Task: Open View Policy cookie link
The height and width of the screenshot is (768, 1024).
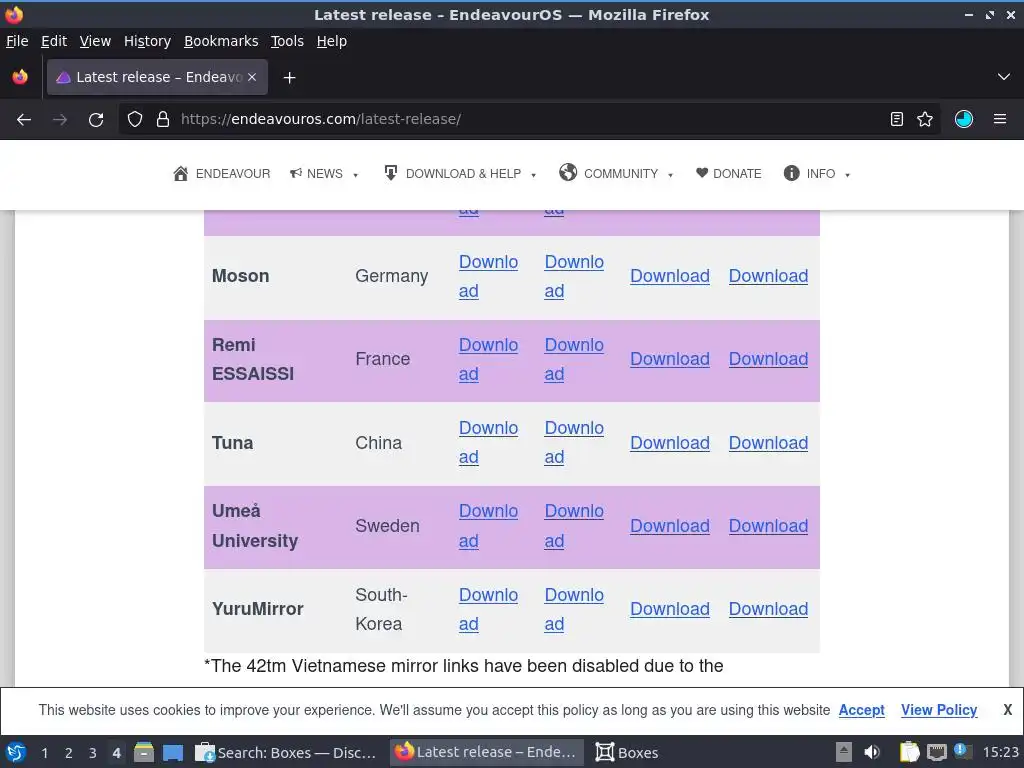Action: [x=938, y=710]
